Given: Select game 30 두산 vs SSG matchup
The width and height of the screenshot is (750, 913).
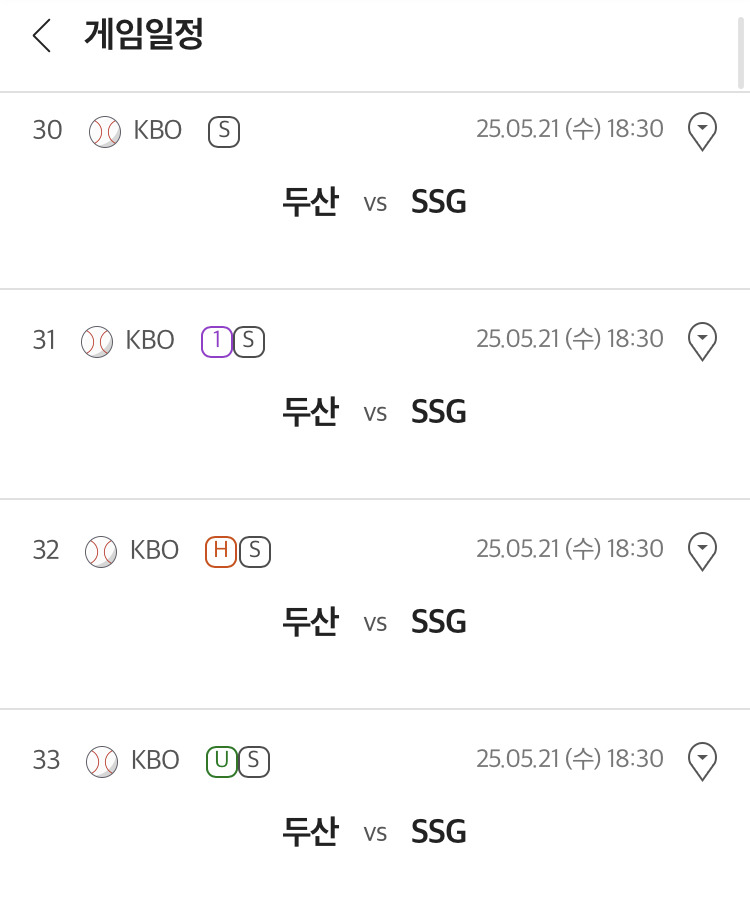Looking at the screenshot, I should (374, 202).
